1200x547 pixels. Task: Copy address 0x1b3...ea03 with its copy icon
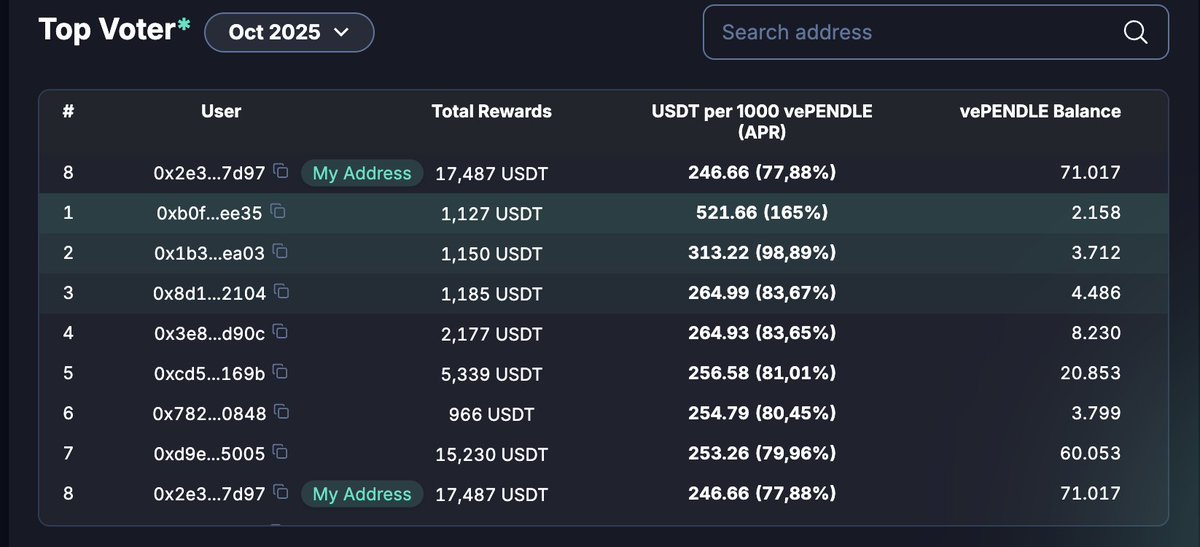[281, 252]
